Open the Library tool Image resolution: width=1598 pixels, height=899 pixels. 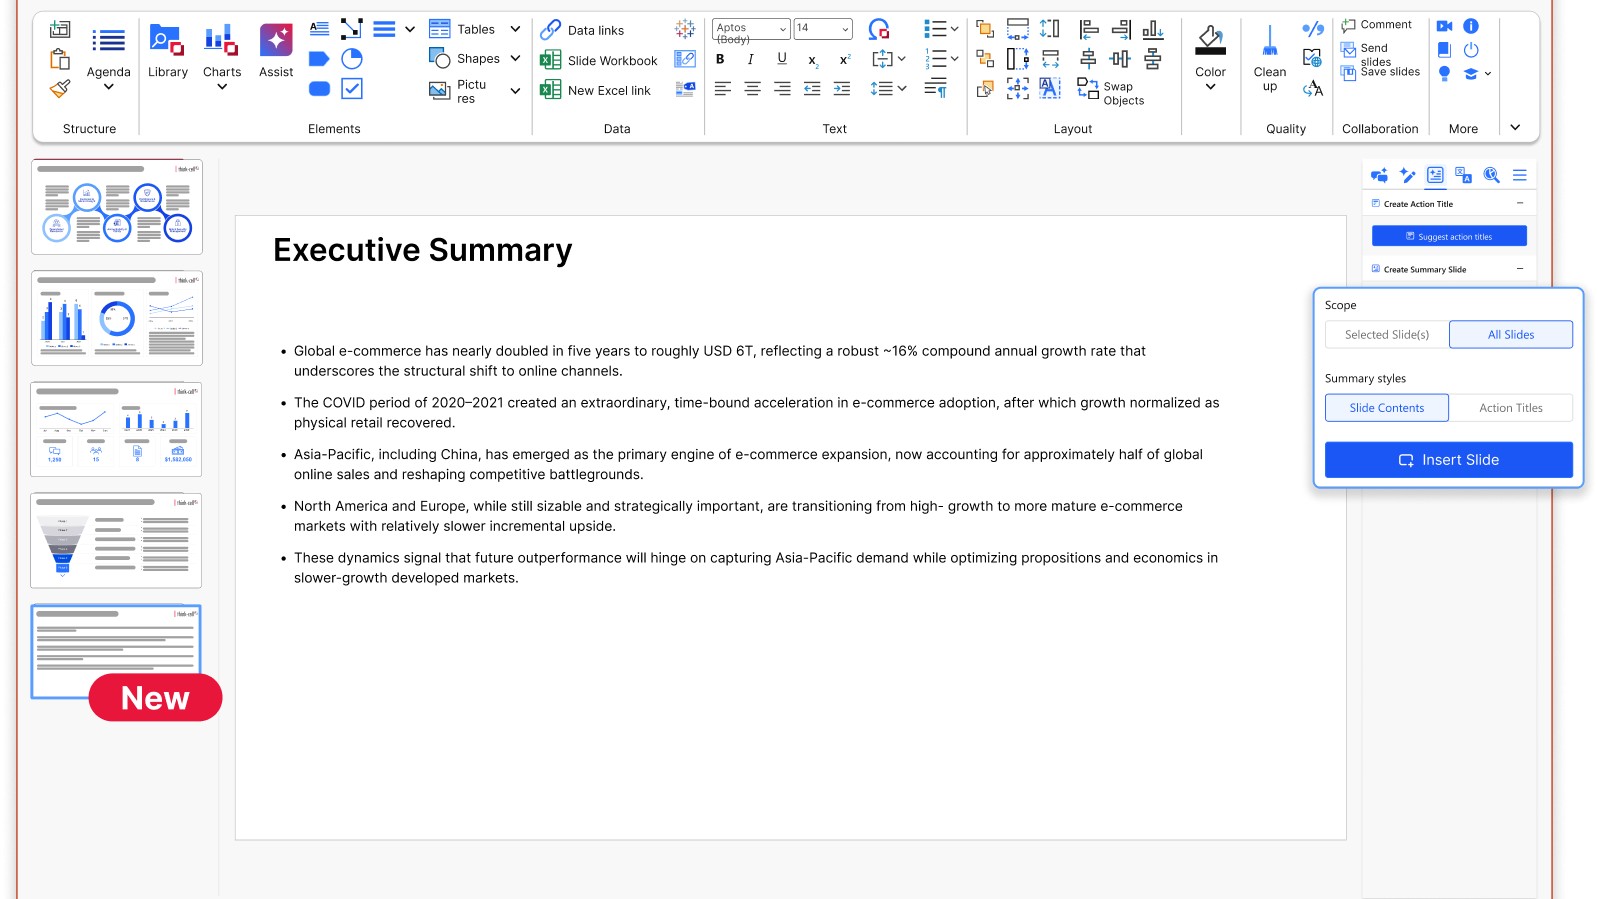point(167,51)
